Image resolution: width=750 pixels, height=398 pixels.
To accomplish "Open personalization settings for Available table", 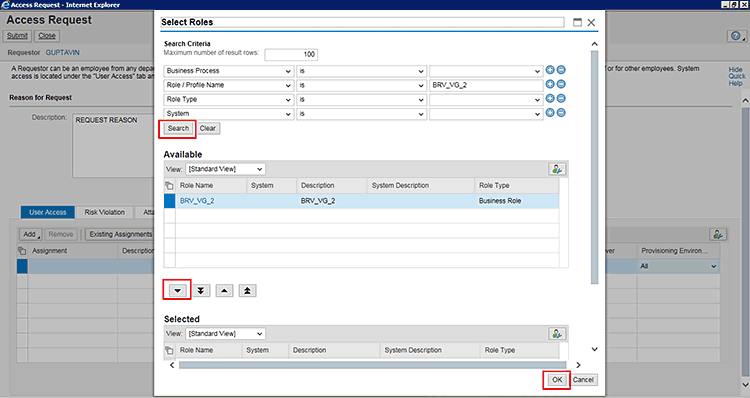I will [x=557, y=169].
